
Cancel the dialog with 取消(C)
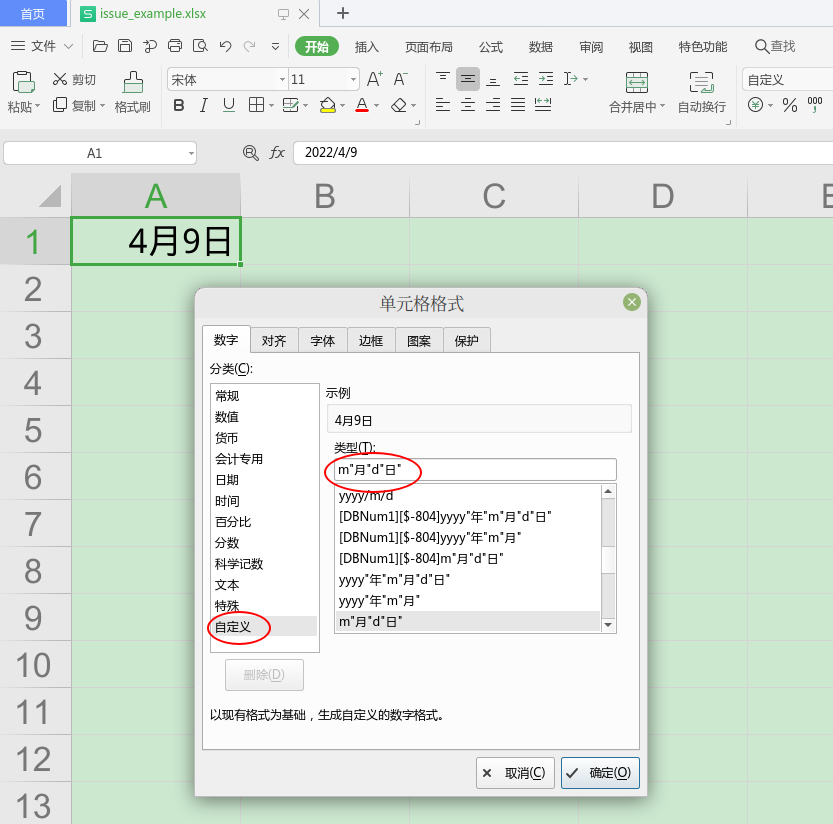(515, 772)
